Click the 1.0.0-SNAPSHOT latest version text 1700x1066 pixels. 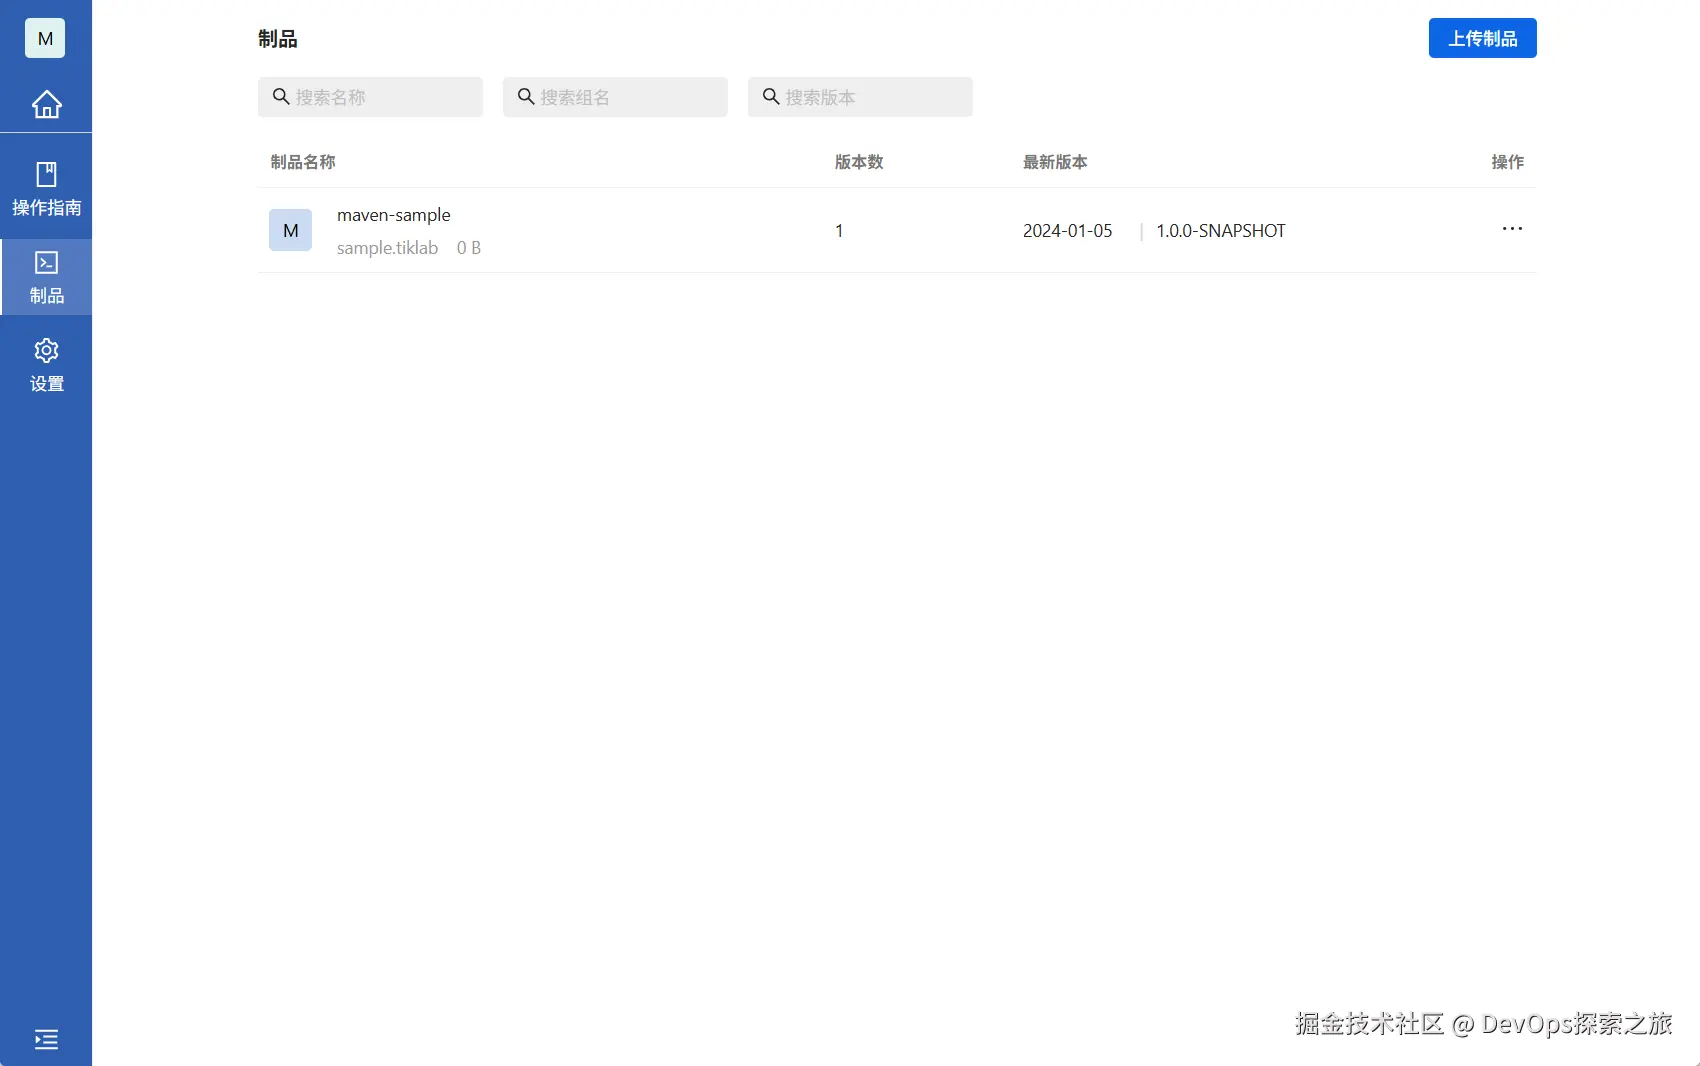pyautogui.click(x=1221, y=231)
